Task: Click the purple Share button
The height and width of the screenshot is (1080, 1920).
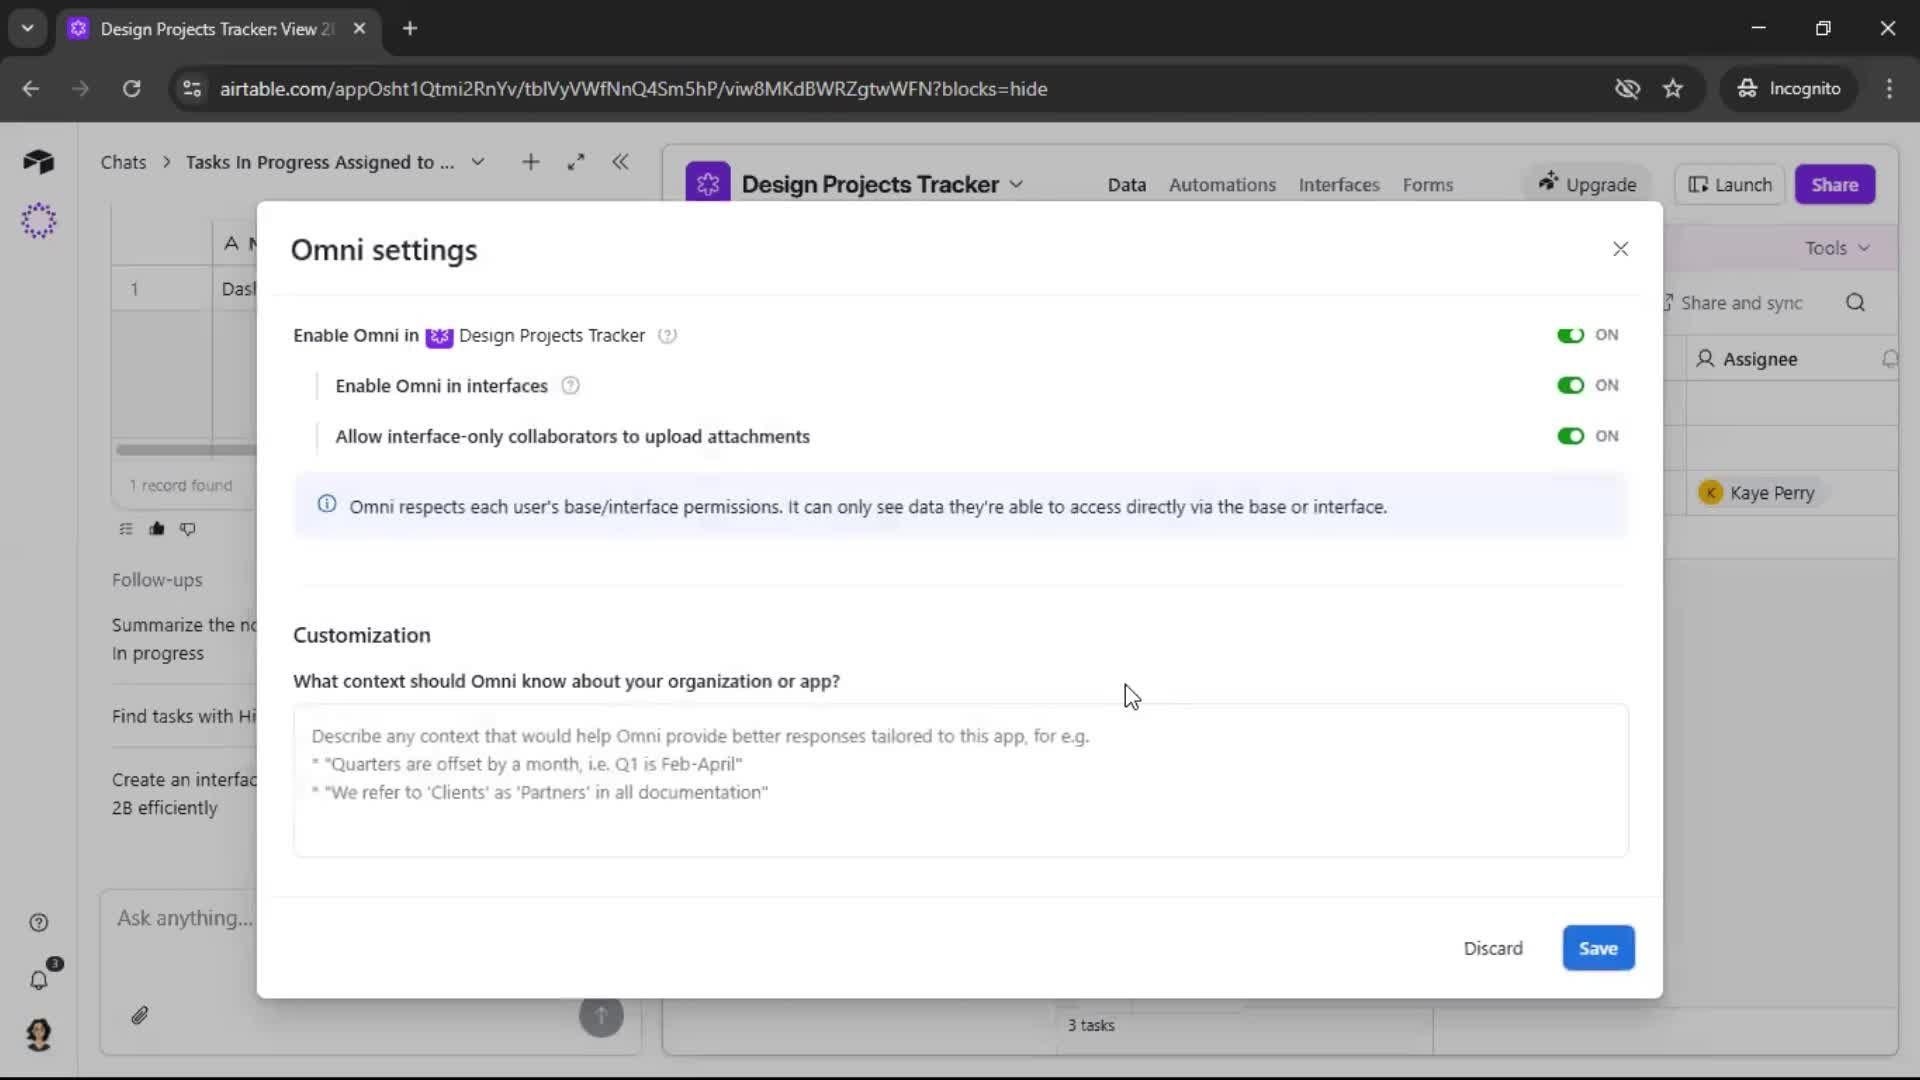Action: pos(1834,185)
